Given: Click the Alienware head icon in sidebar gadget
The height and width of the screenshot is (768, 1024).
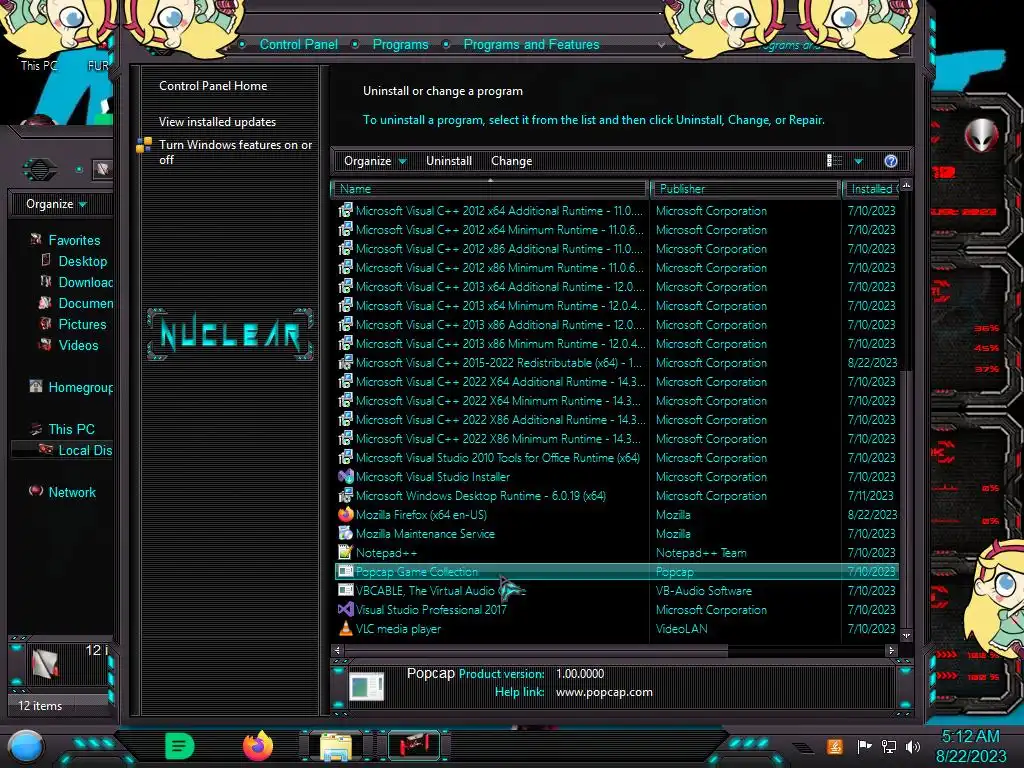Looking at the screenshot, I should coord(981,136).
